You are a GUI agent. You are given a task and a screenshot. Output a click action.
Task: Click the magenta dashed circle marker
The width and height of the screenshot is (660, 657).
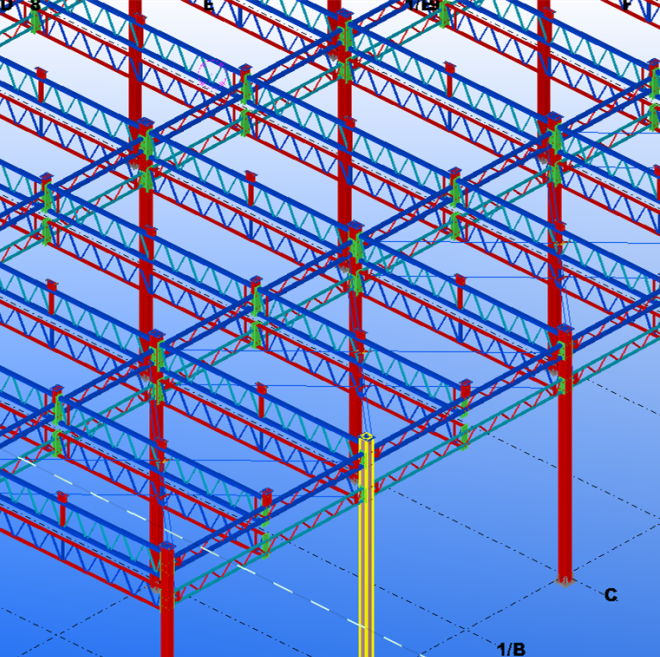213,74
